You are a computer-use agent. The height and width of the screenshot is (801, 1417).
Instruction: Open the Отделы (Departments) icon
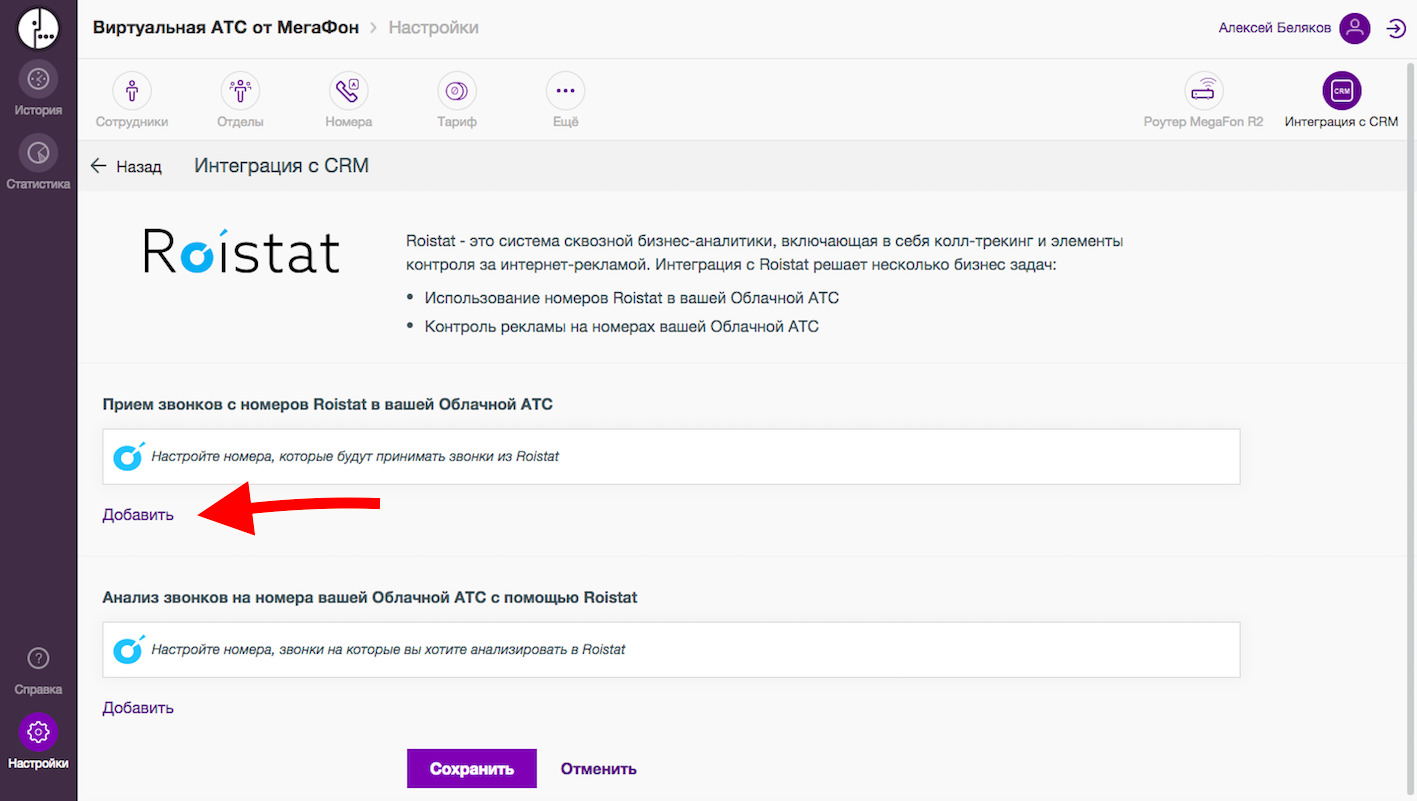[240, 92]
